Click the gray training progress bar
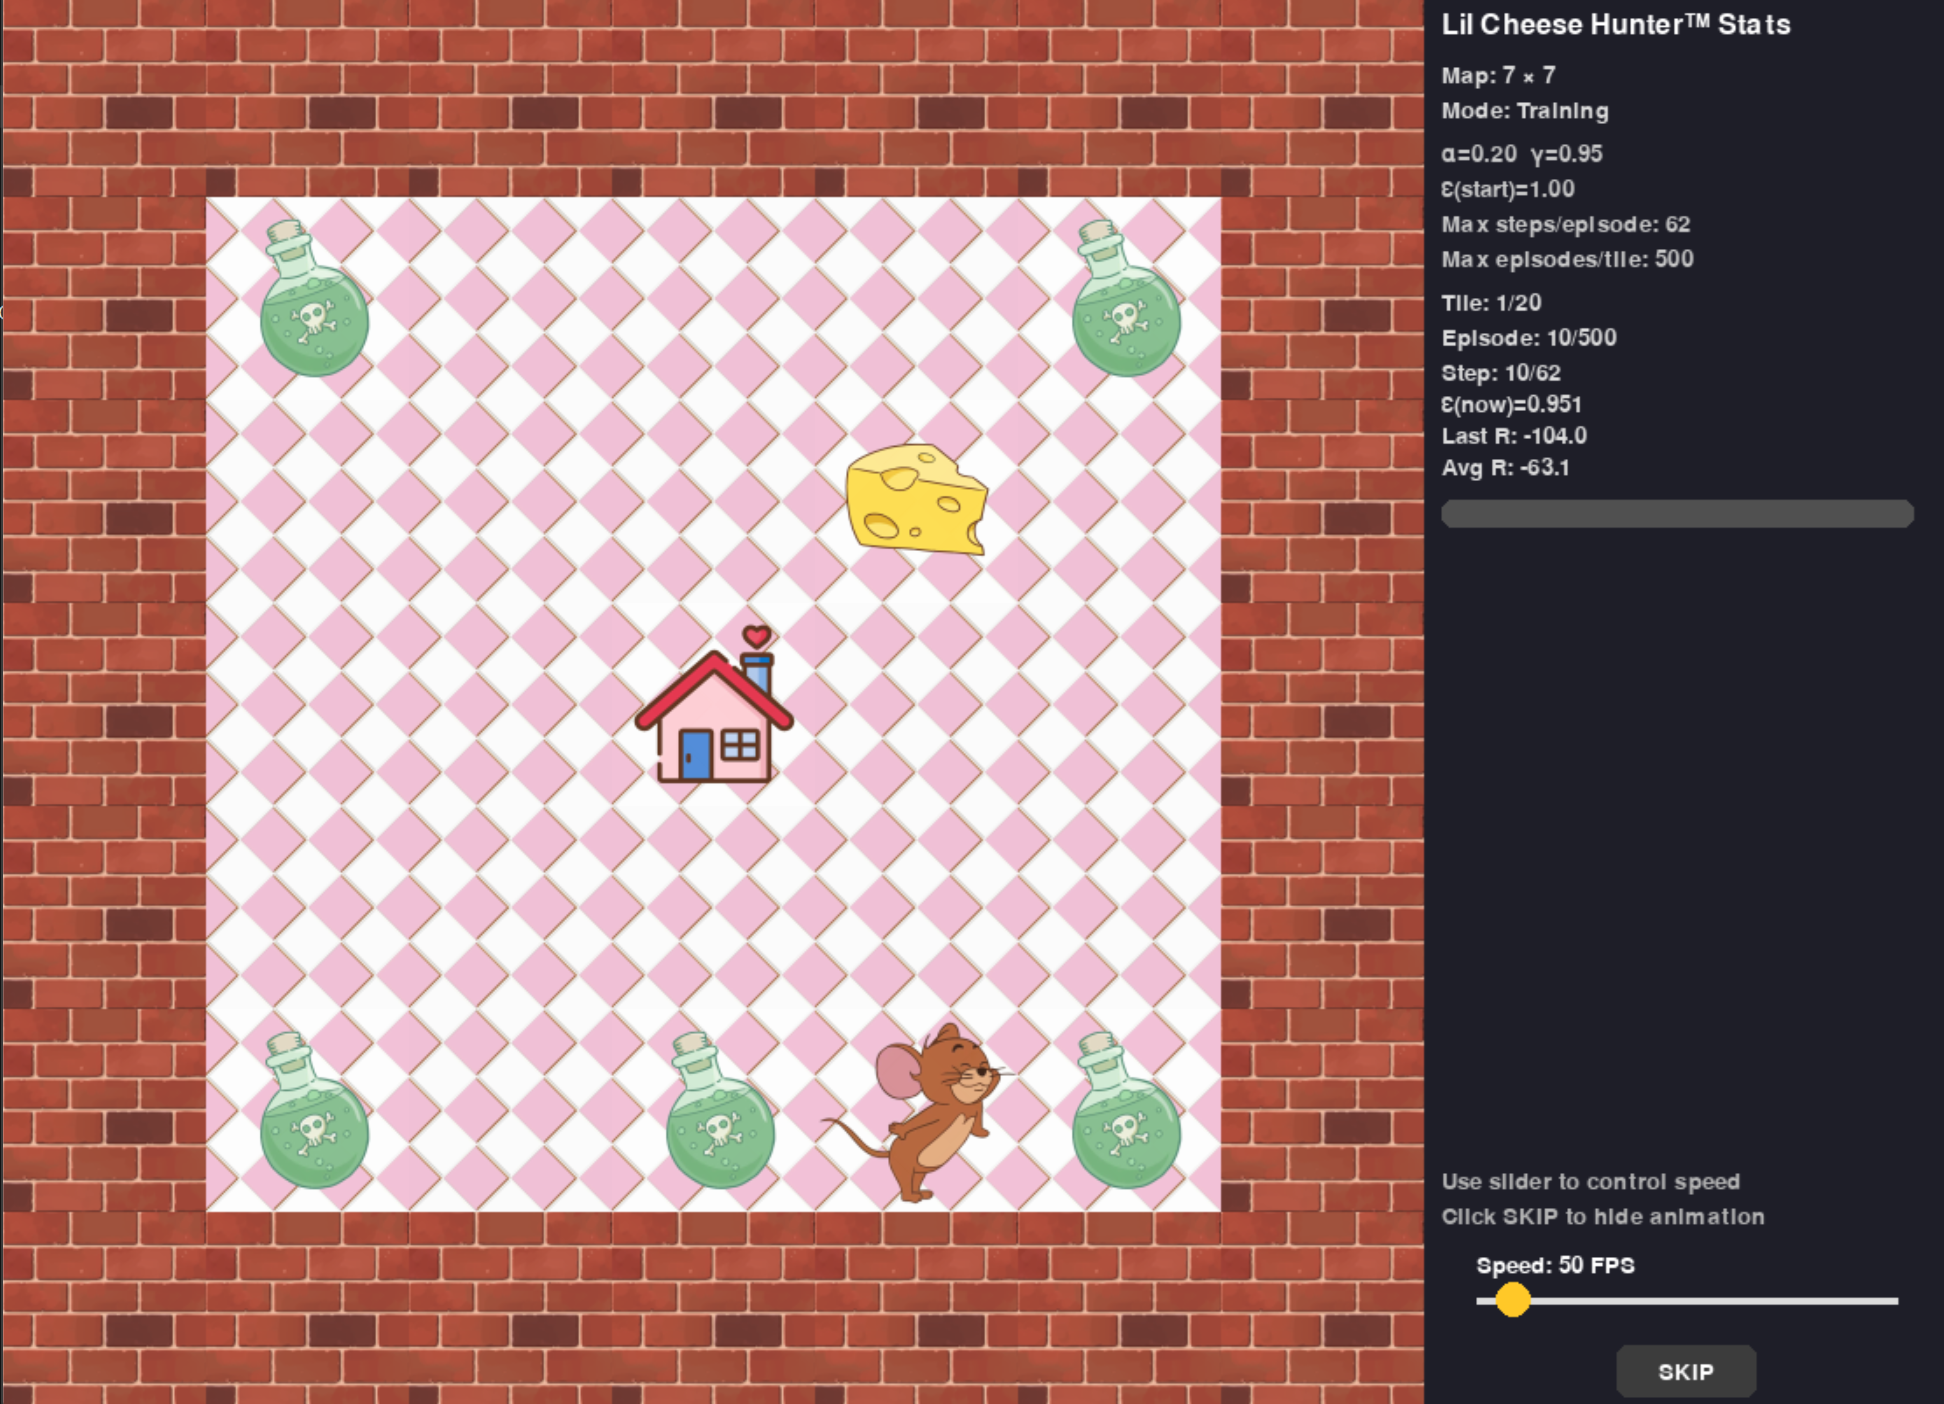This screenshot has width=1944, height=1404. (1677, 514)
